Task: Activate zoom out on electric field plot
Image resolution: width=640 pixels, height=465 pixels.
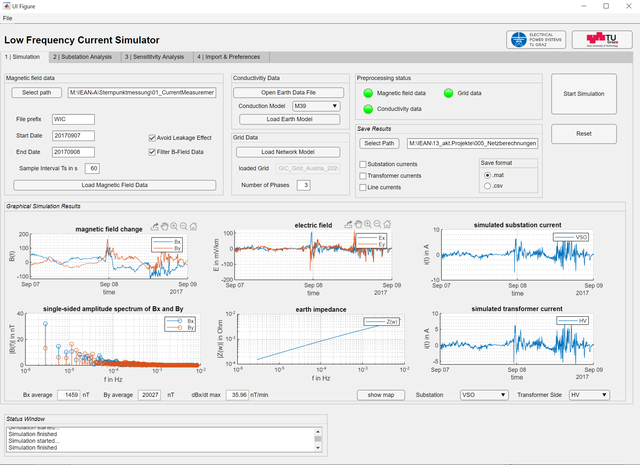Action: click(x=378, y=224)
